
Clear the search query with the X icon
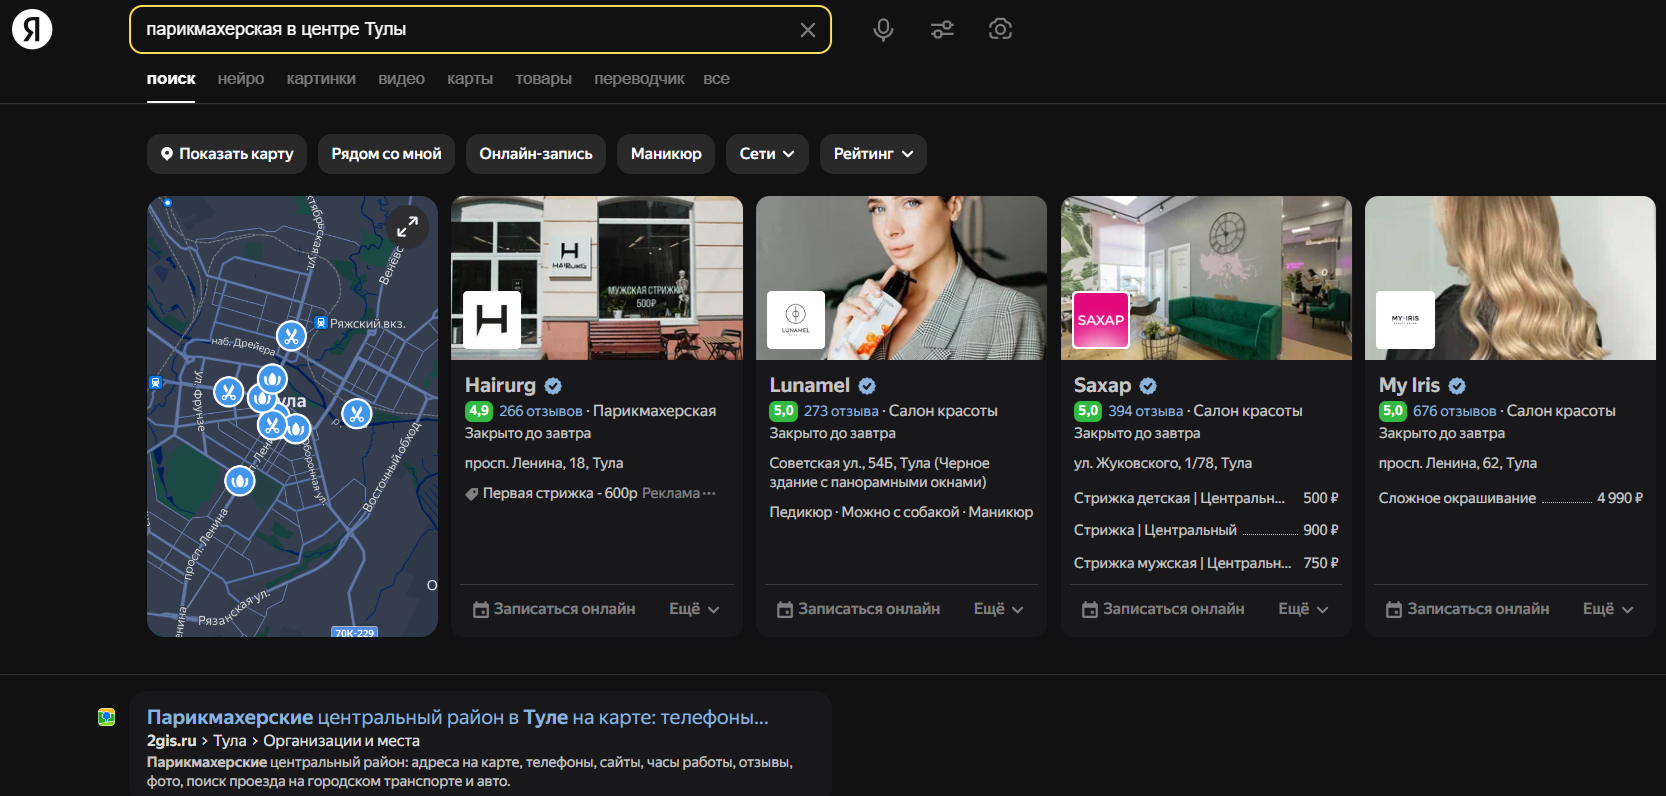[808, 30]
